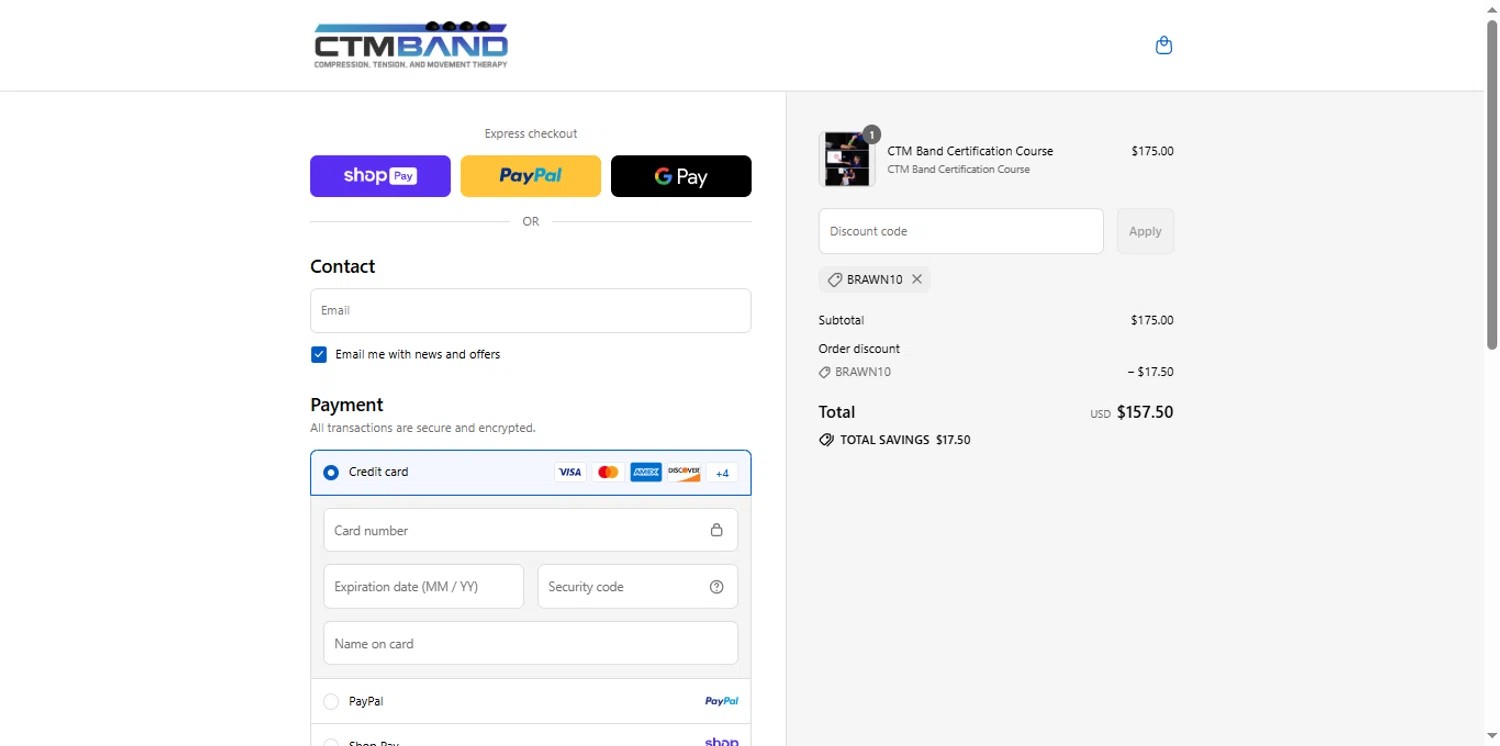Click the Contact heading
Image resolution: width=1500 pixels, height=746 pixels.
(343, 267)
